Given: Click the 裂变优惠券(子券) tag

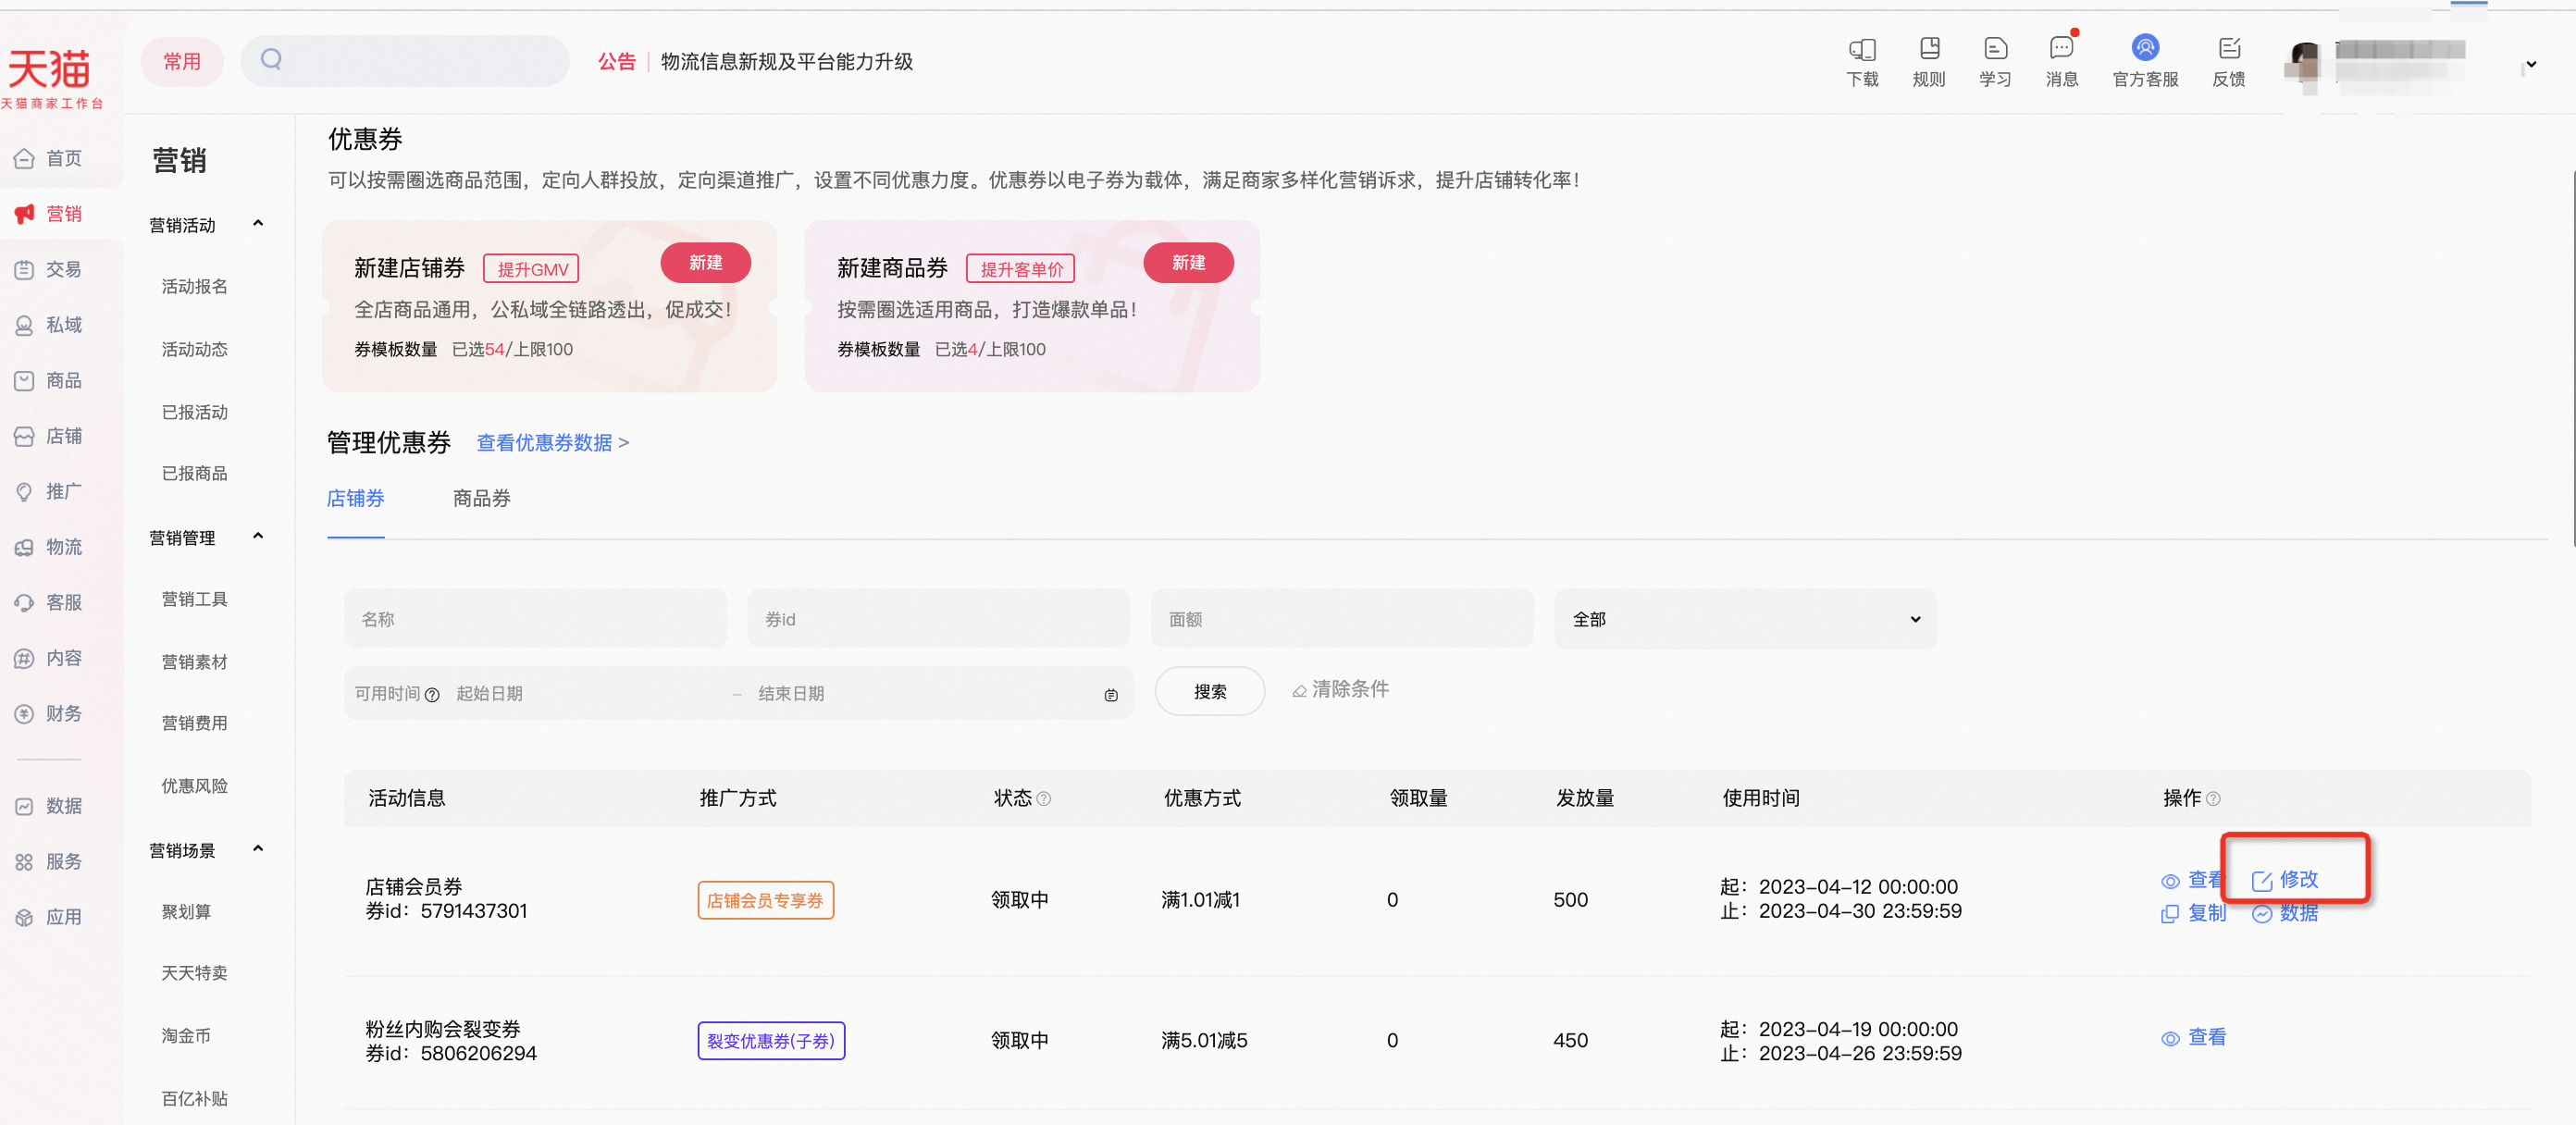Looking at the screenshot, I should (x=771, y=1041).
